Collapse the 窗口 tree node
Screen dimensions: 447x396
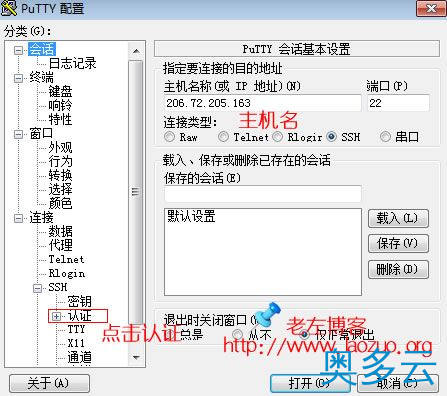(x=19, y=134)
